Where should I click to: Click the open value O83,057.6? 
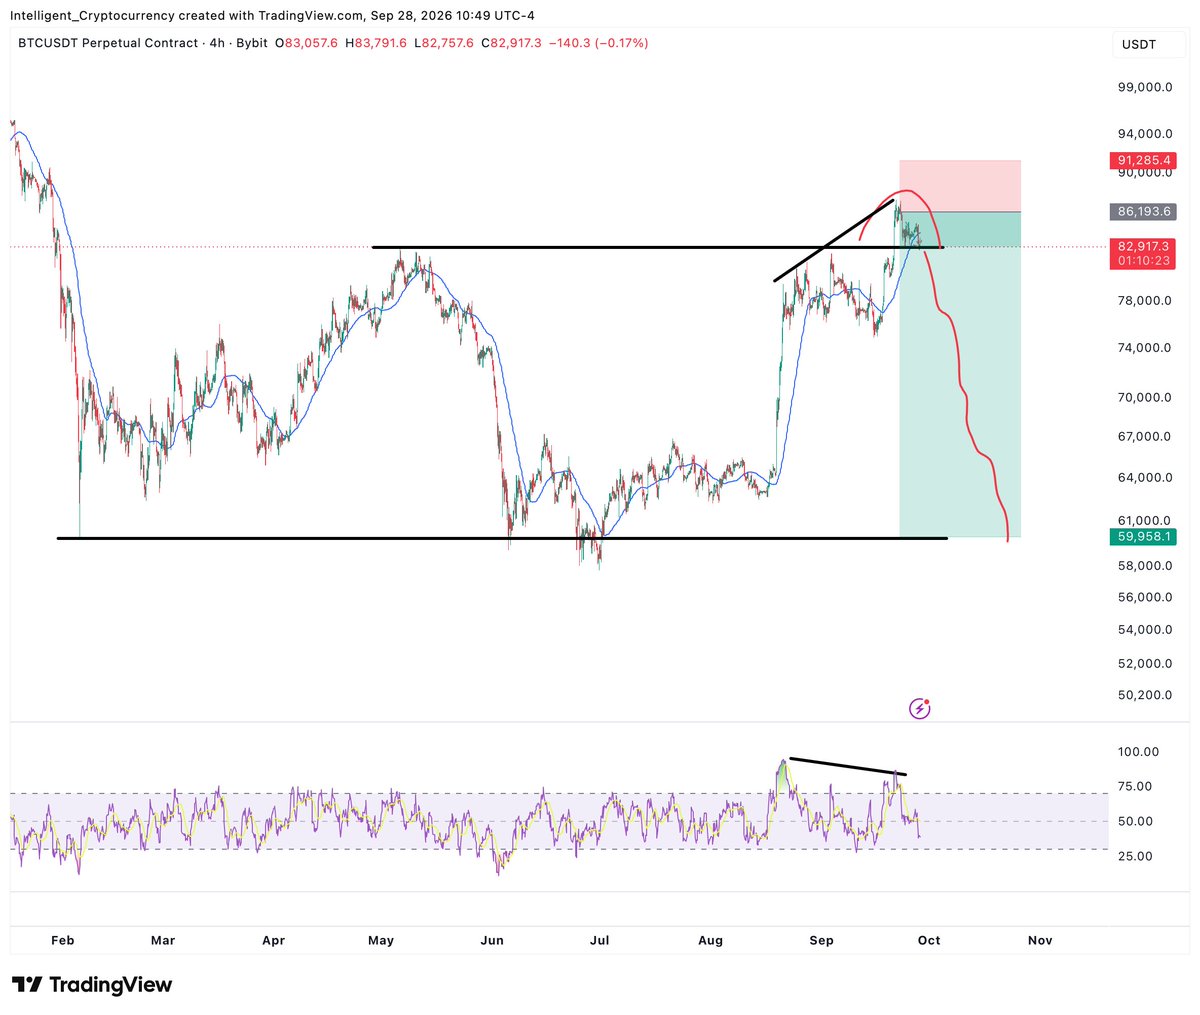coord(308,43)
